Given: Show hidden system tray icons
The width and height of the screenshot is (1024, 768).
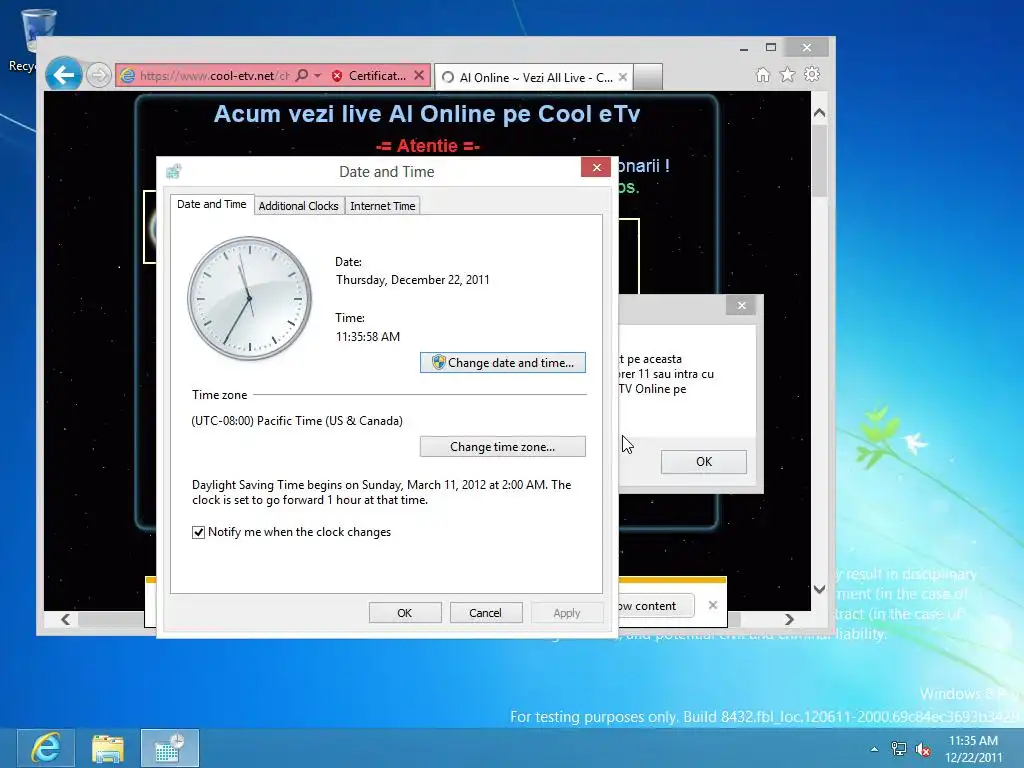Looking at the screenshot, I should 874,749.
